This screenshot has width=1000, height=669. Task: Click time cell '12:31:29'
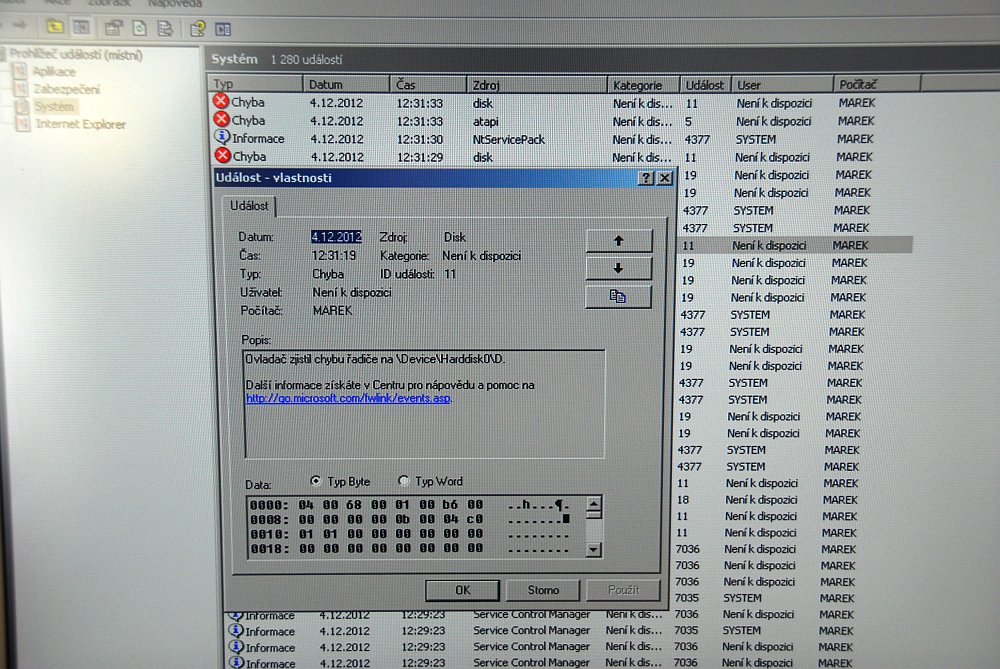click(x=420, y=157)
